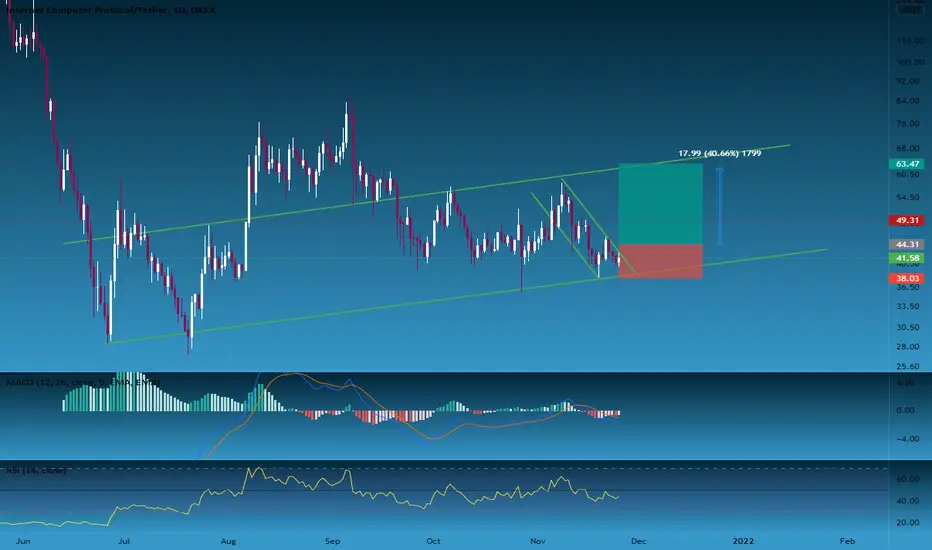Click 110.00 on the price axis

point(910,40)
